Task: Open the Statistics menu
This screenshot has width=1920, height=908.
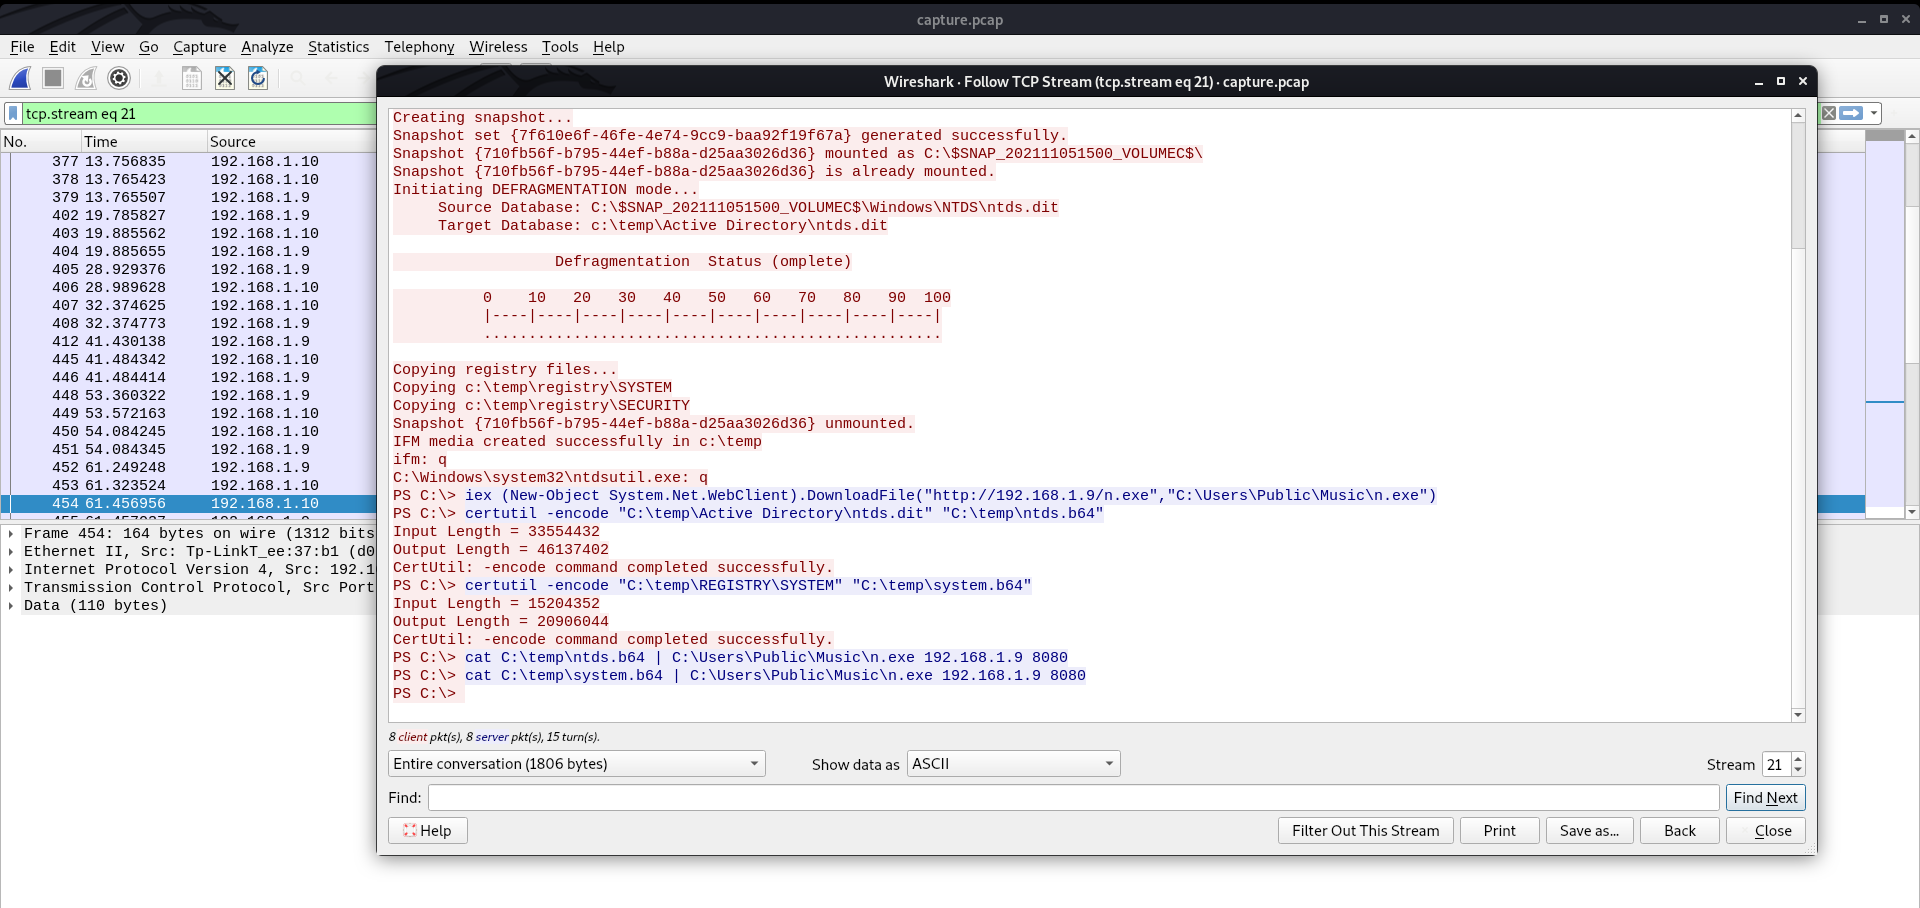Action: point(338,46)
